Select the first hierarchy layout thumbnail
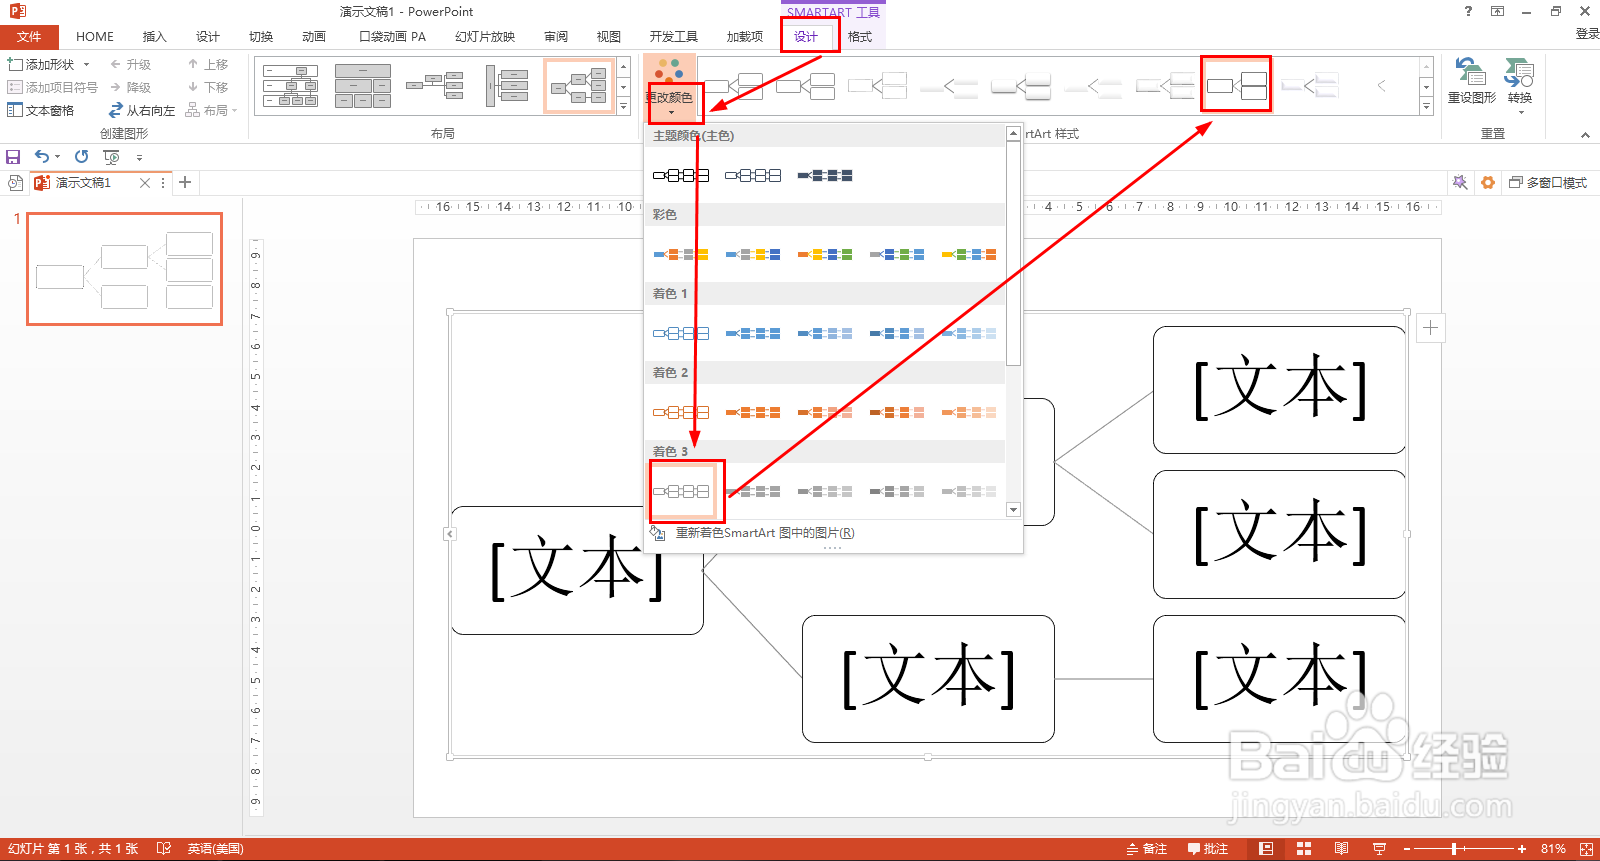1600x861 pixels. 291,86
